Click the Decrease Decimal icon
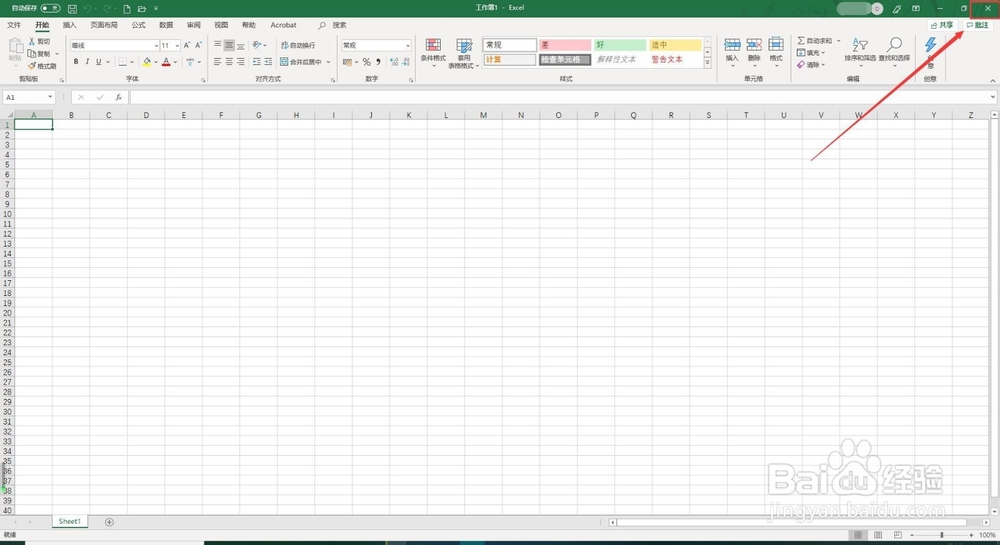This screenshot has height=545, width=1000. tap(406, 62)
